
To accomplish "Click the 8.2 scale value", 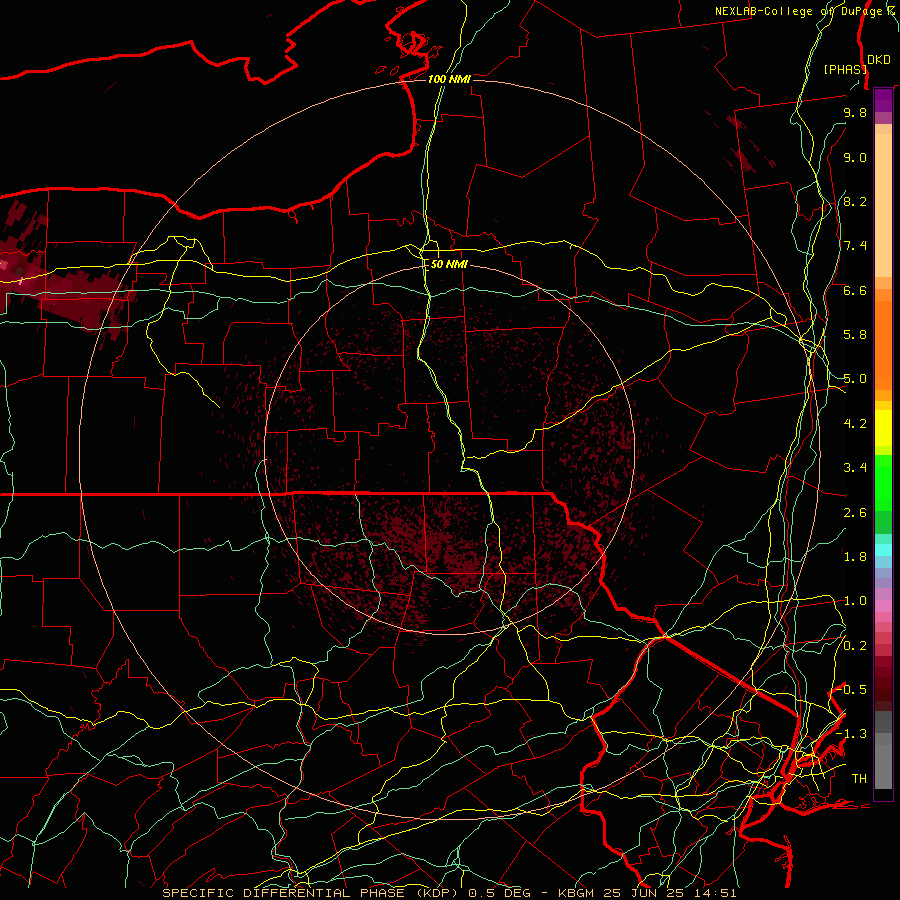I will click(855, 201).
